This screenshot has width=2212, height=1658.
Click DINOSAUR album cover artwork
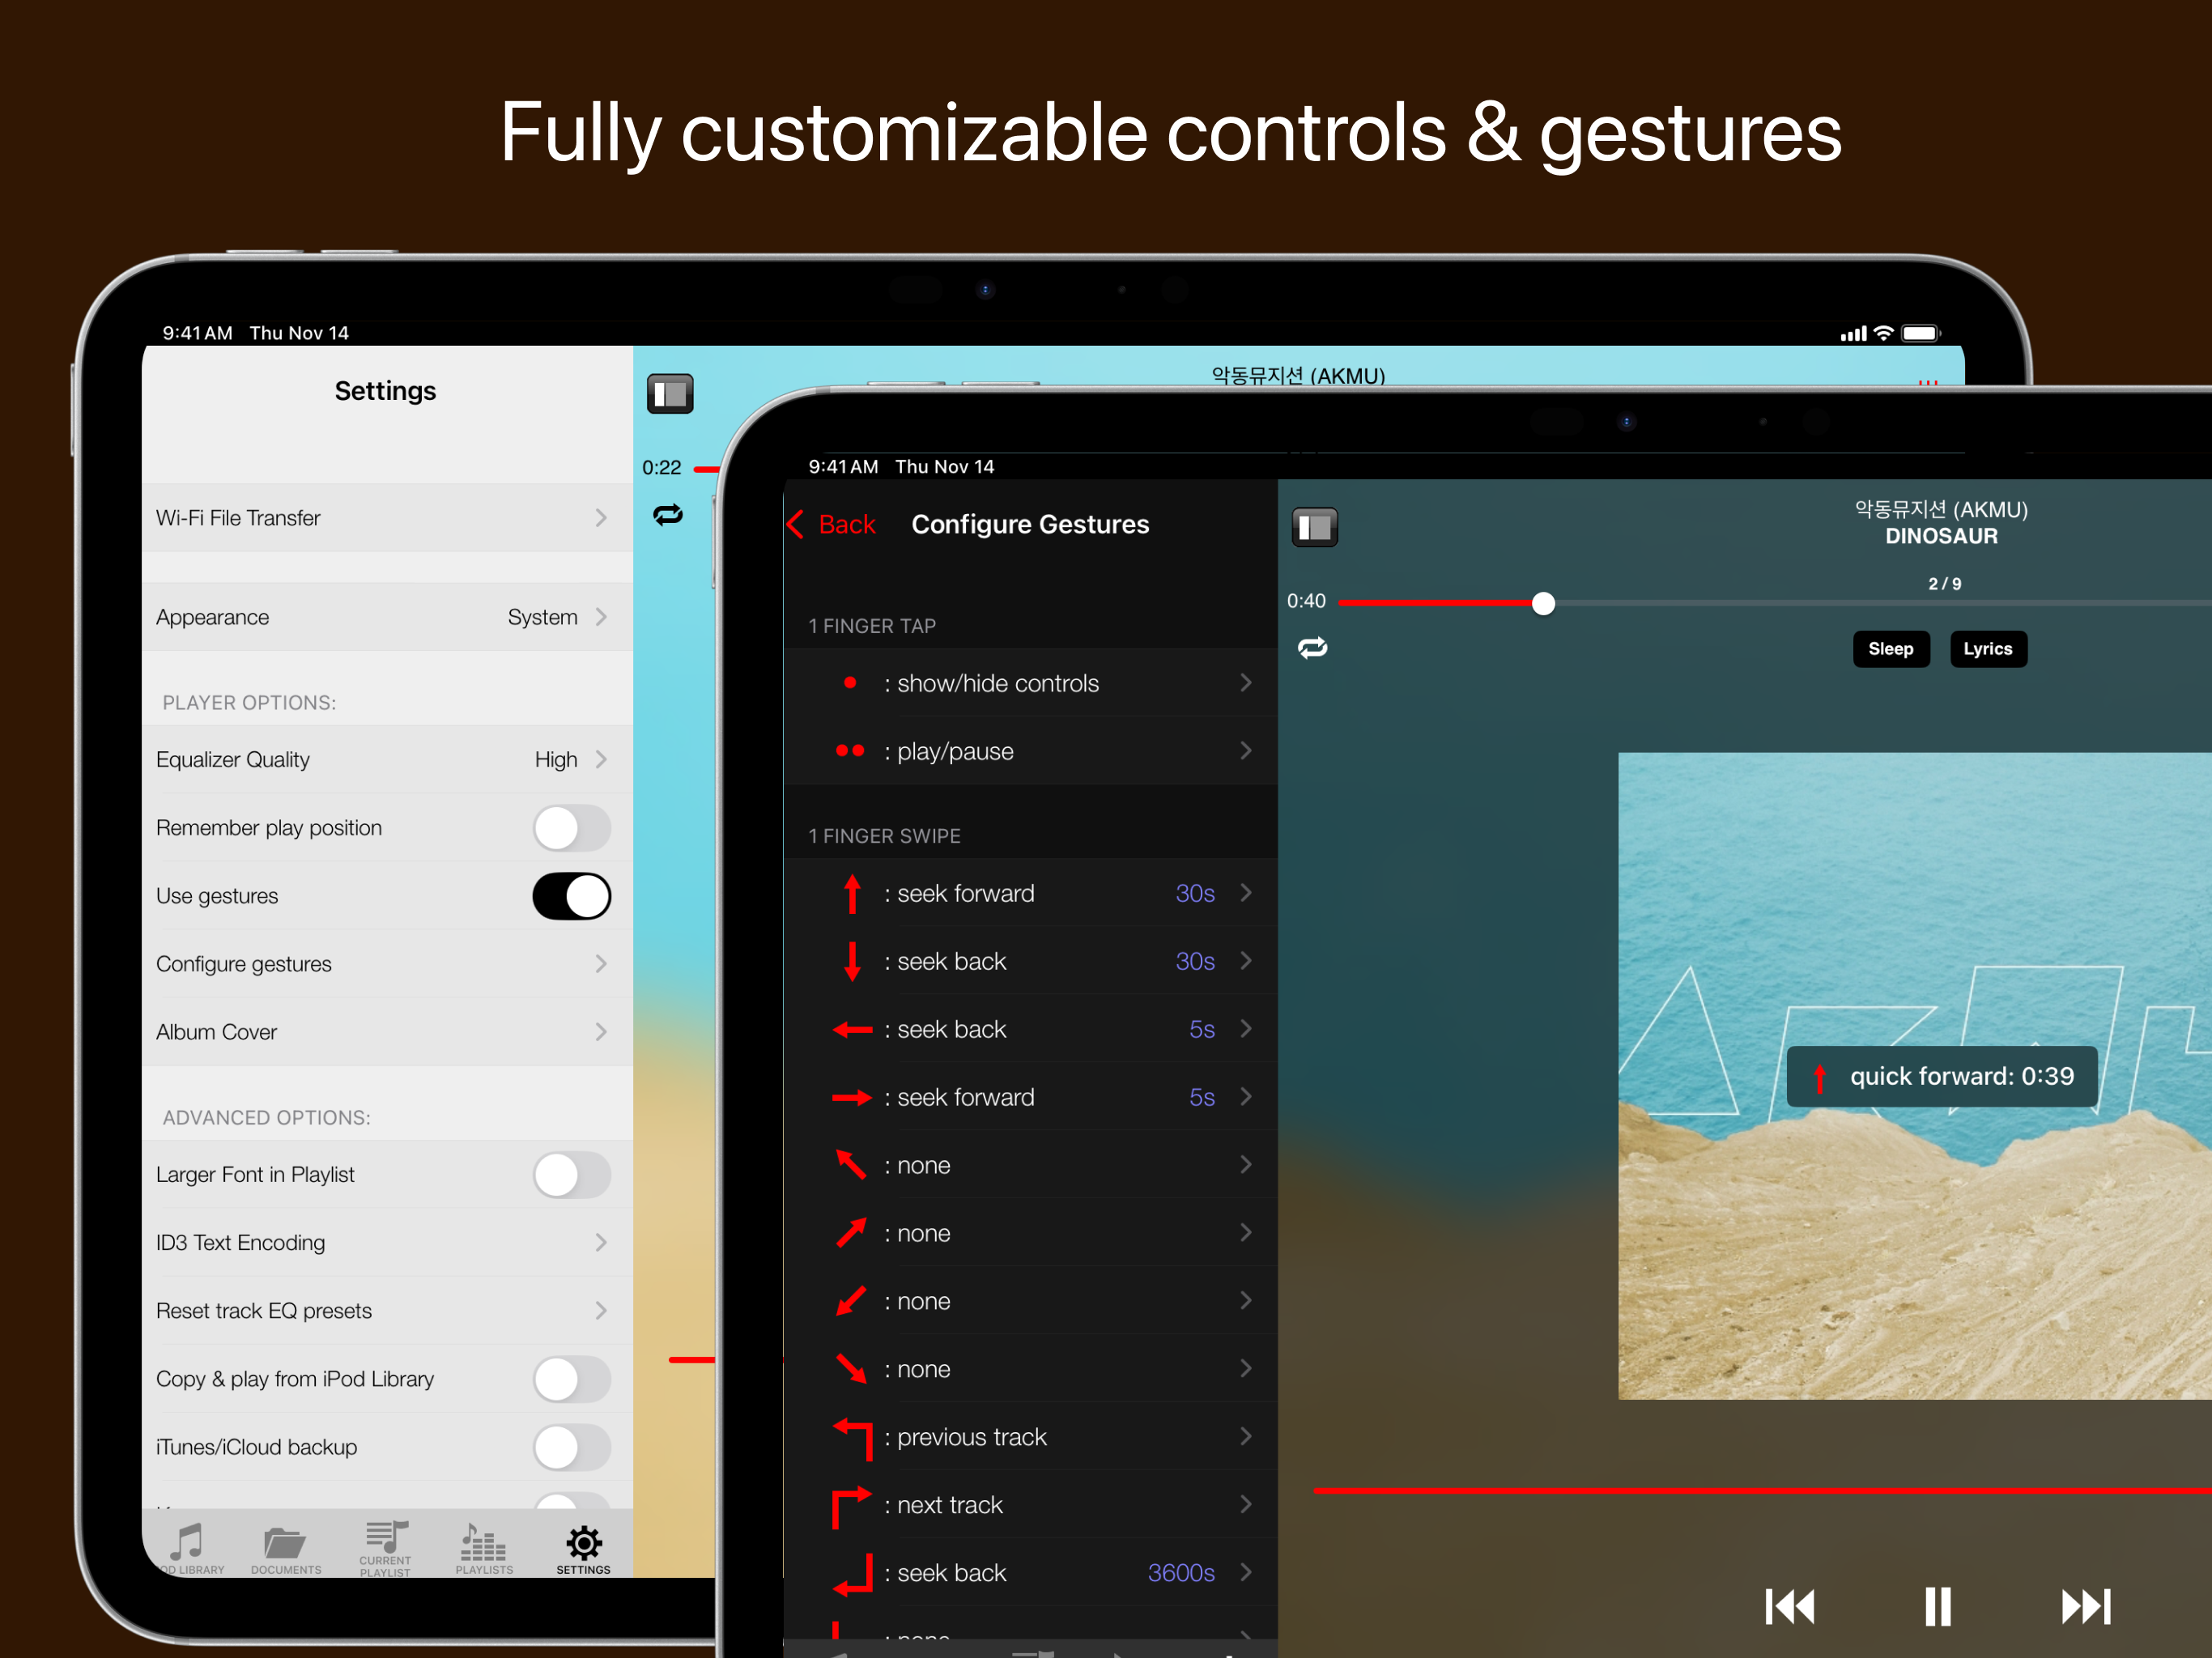[x=1914, y=1076]
